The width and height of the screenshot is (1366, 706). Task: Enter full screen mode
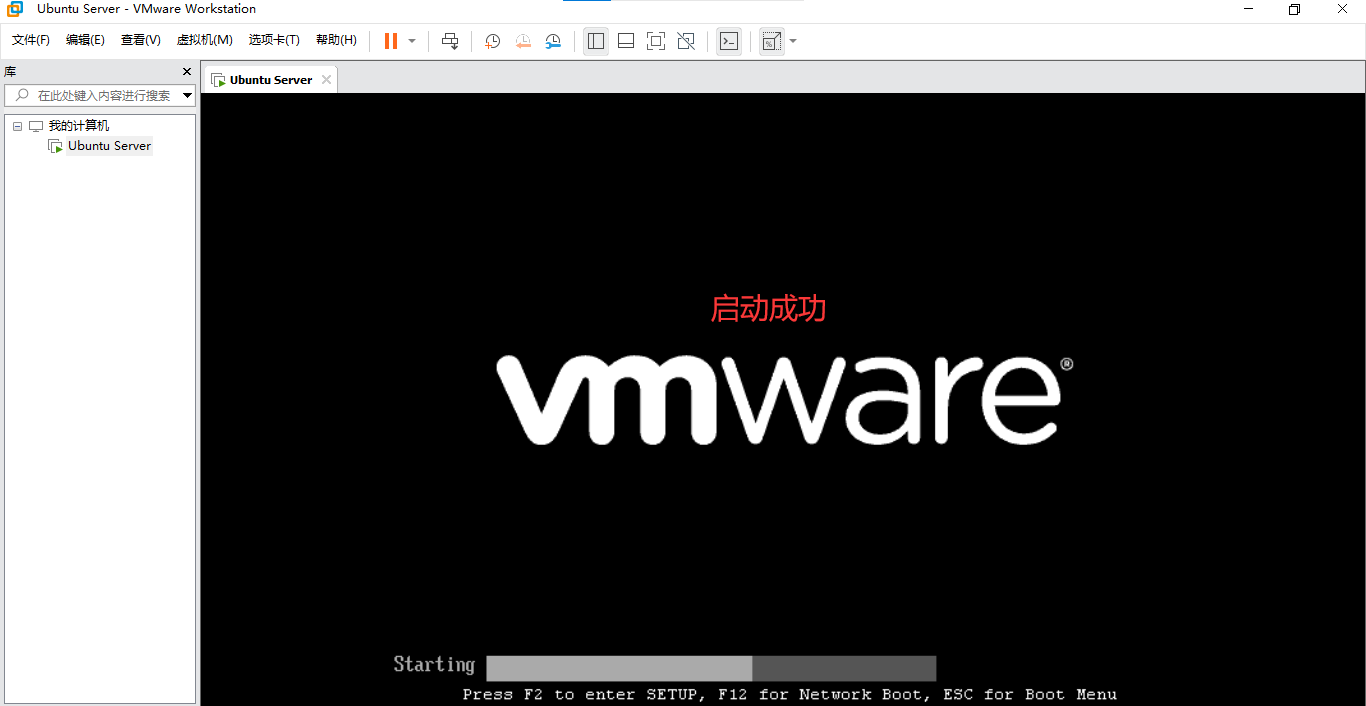(x=656, y=41)
